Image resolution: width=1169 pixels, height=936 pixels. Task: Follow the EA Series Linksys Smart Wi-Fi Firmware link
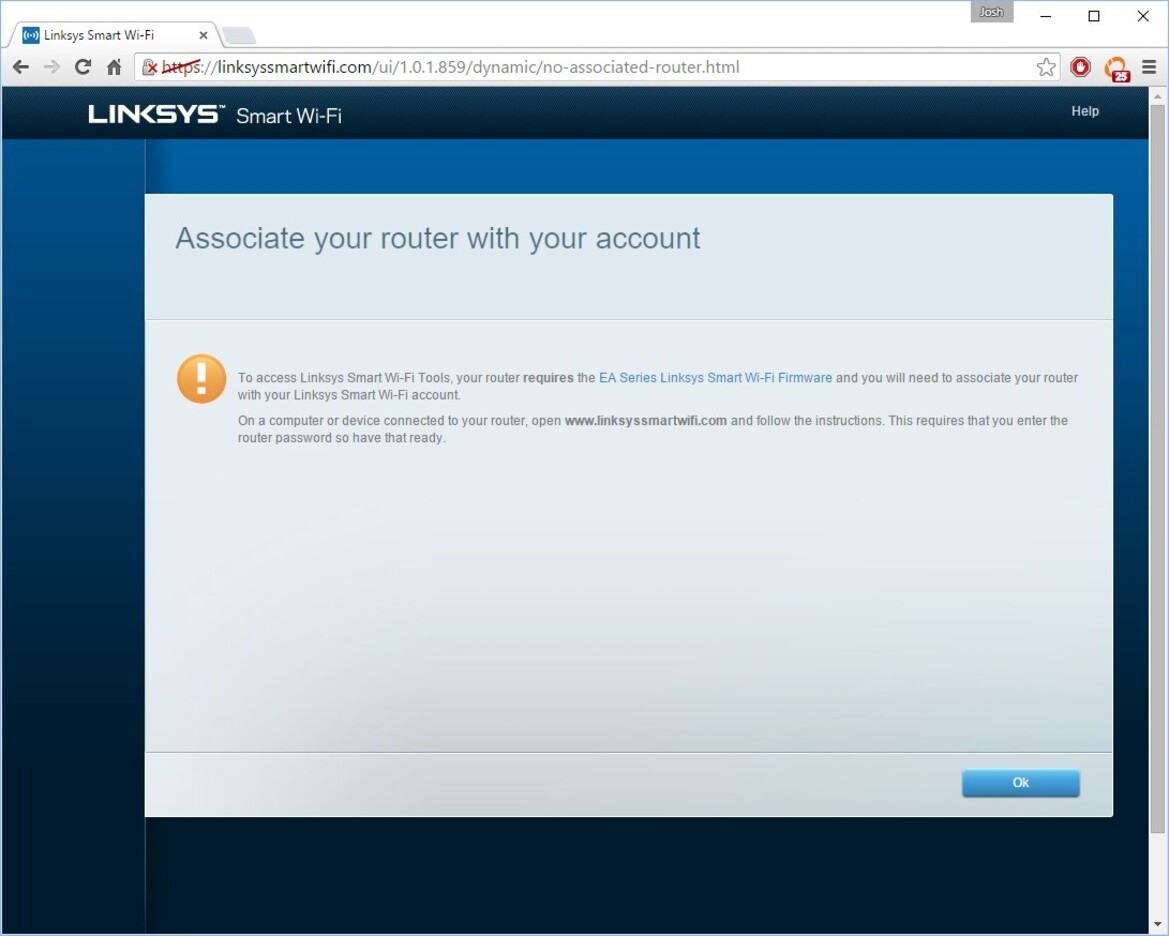pos(715,378)
